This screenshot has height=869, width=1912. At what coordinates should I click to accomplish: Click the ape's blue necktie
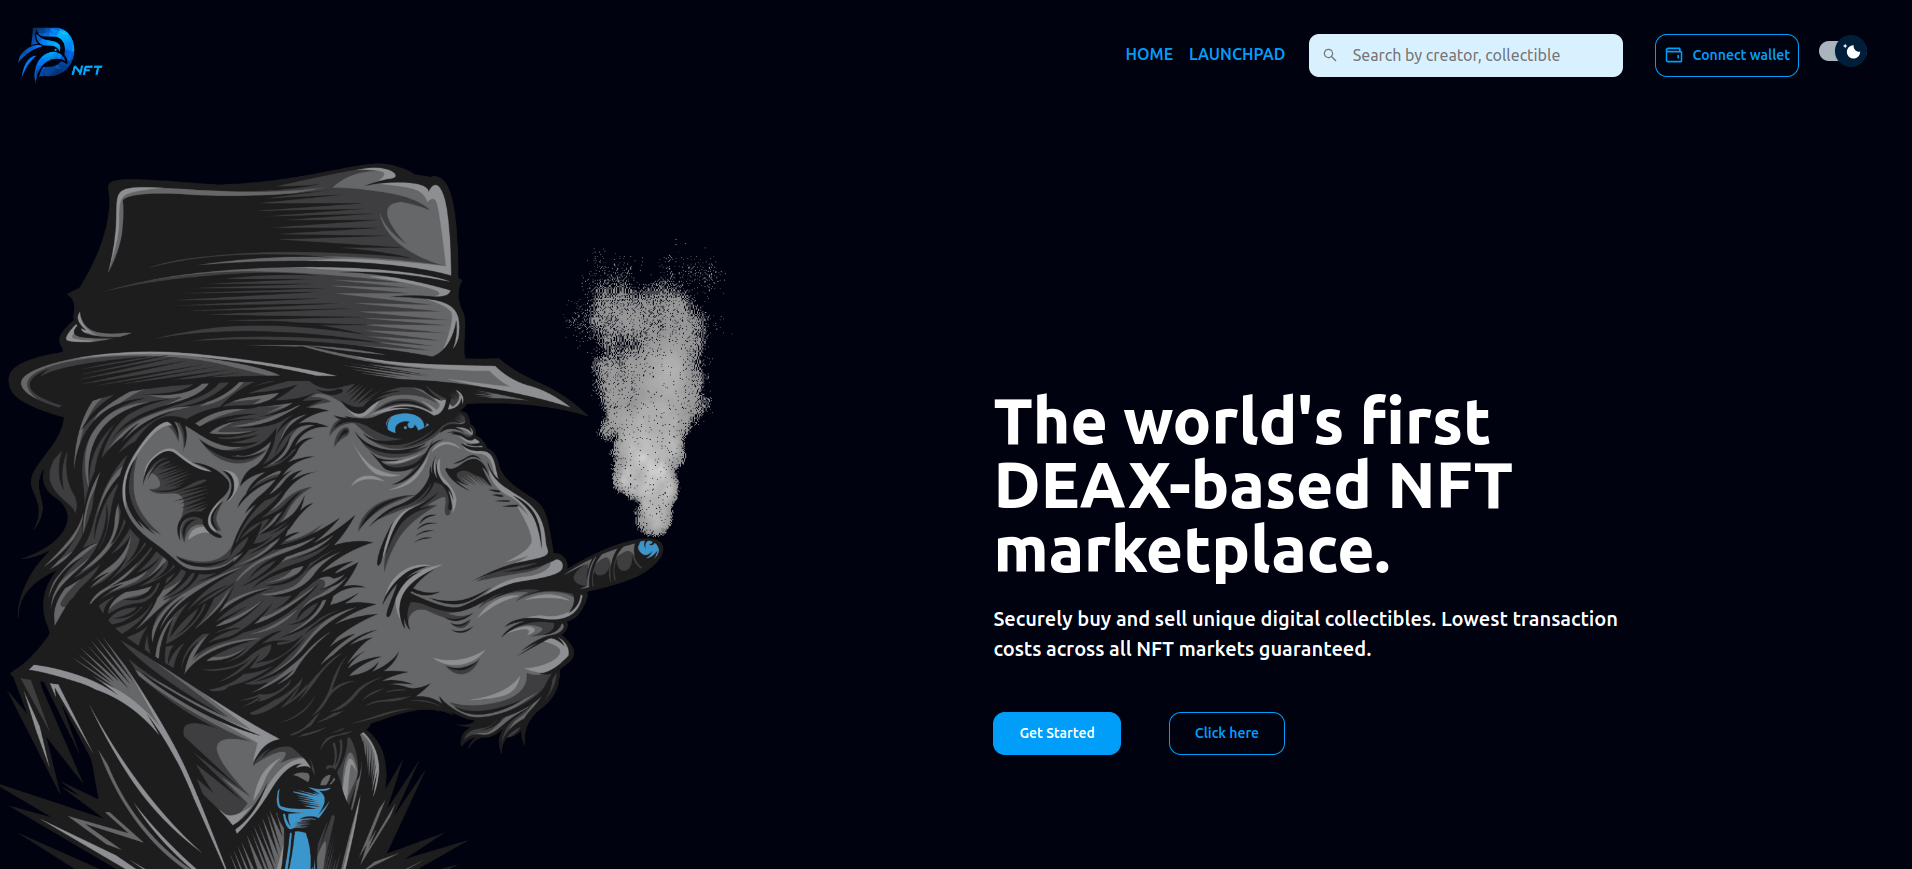[300, 825]
